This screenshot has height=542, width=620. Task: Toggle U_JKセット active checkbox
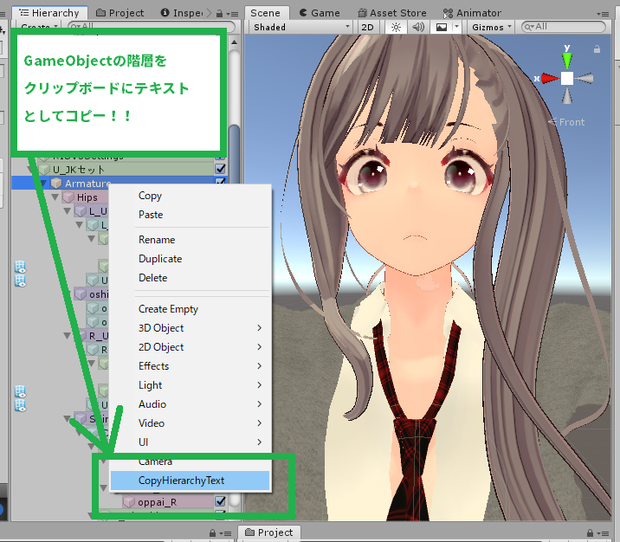pos(220,169)
